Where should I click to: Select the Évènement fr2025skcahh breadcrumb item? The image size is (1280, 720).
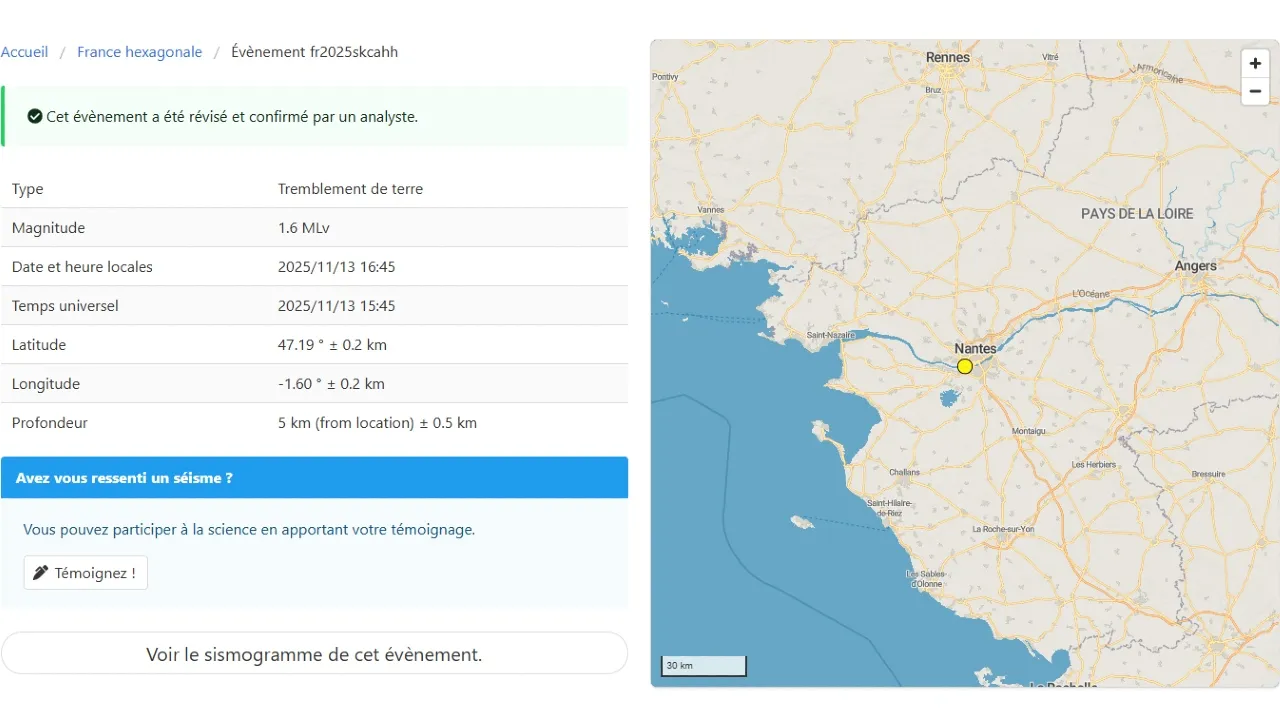click(x=314, y=52)
